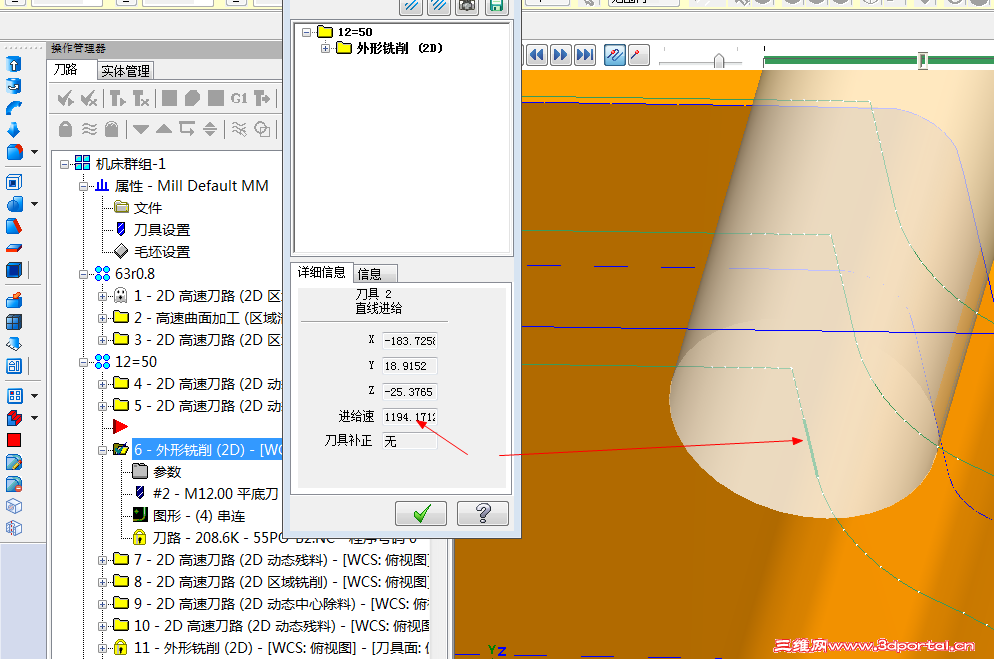
Task: Confirm dialog with green checkmark button
Action: [x=421, y=513]
